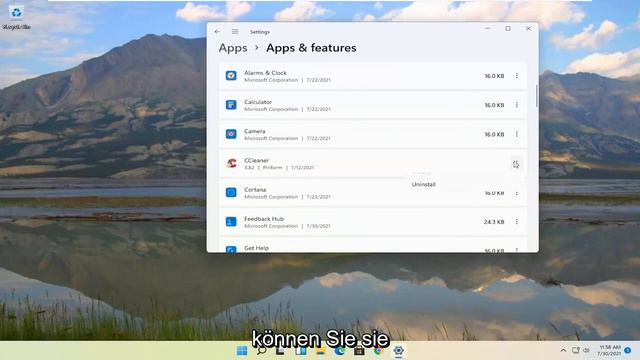Click the Settings window title text

[x=260, y=32]
